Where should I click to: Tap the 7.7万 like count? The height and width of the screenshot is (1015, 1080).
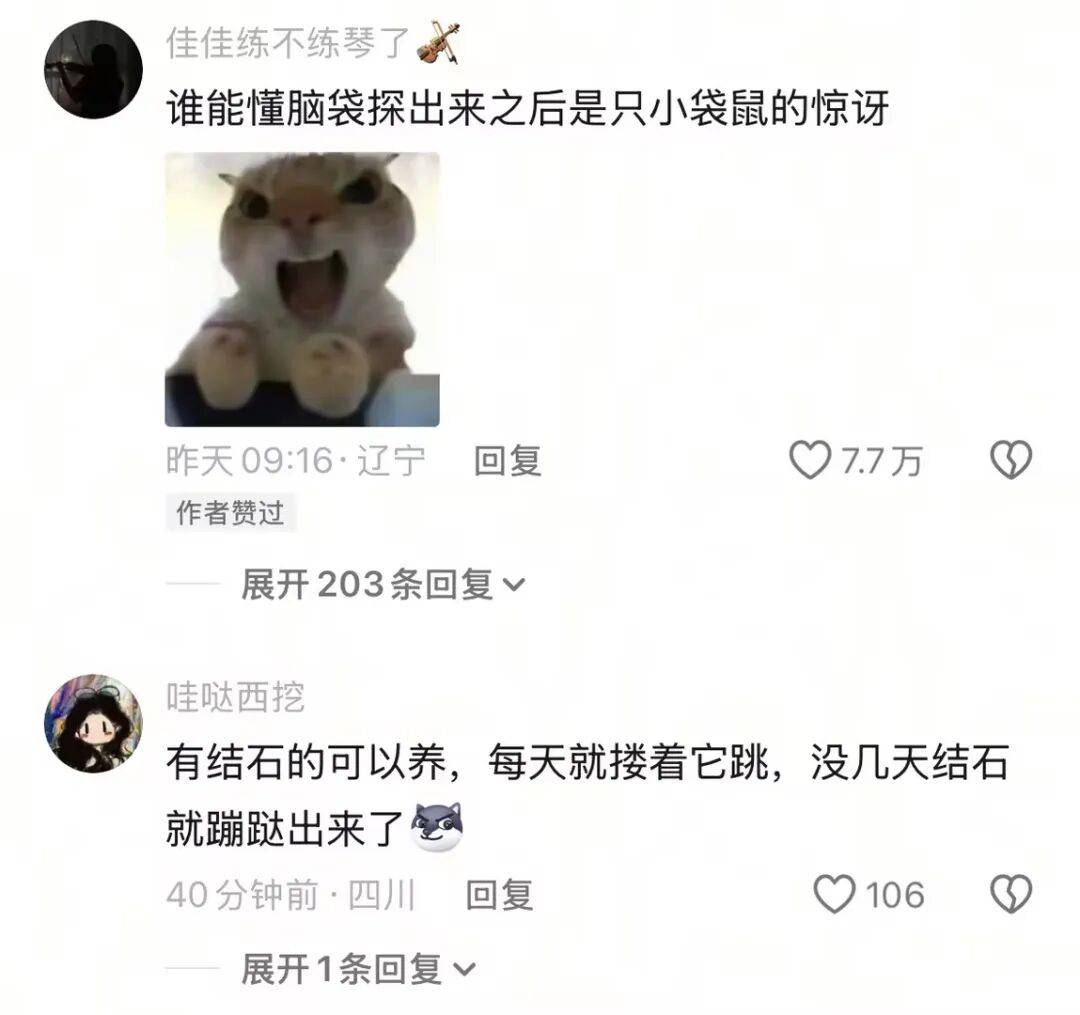pos(881,461)
